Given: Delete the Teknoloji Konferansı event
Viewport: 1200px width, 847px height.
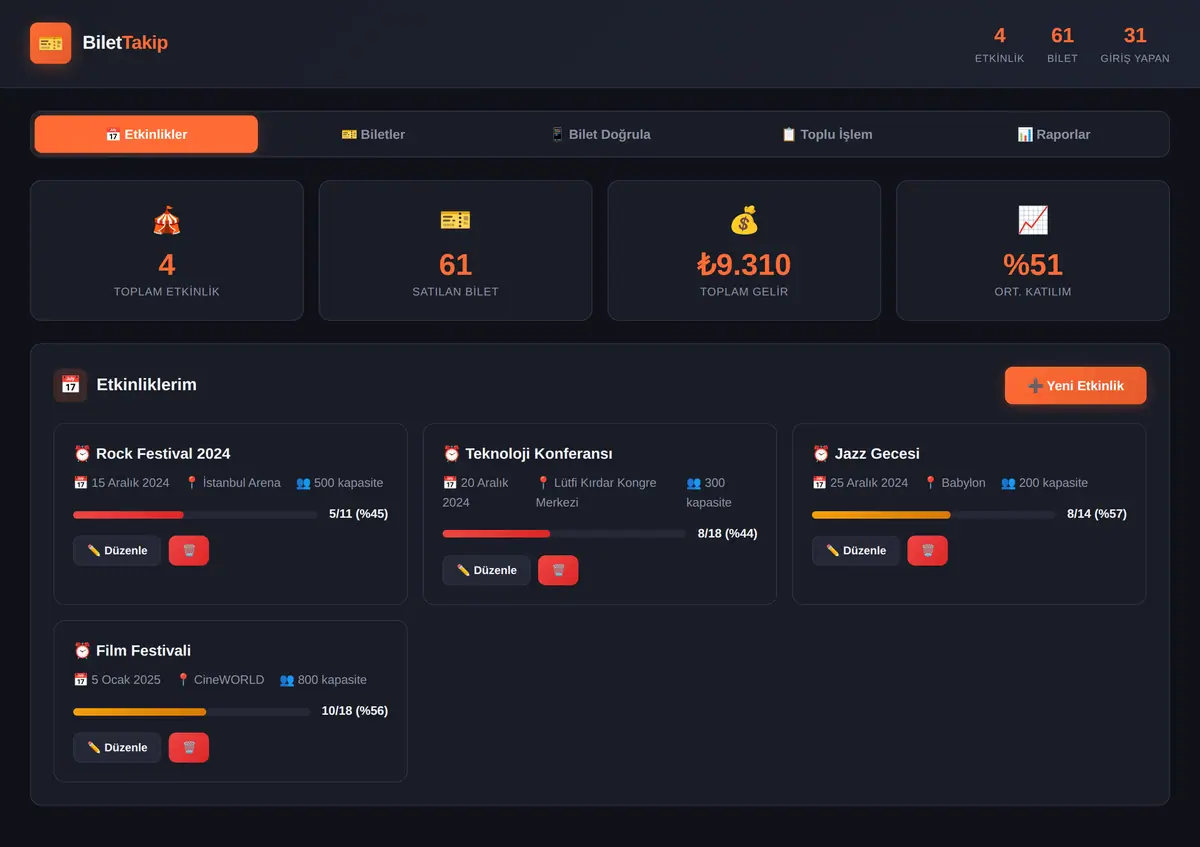Looking at the screenshot, I should (x=558, y=570).
